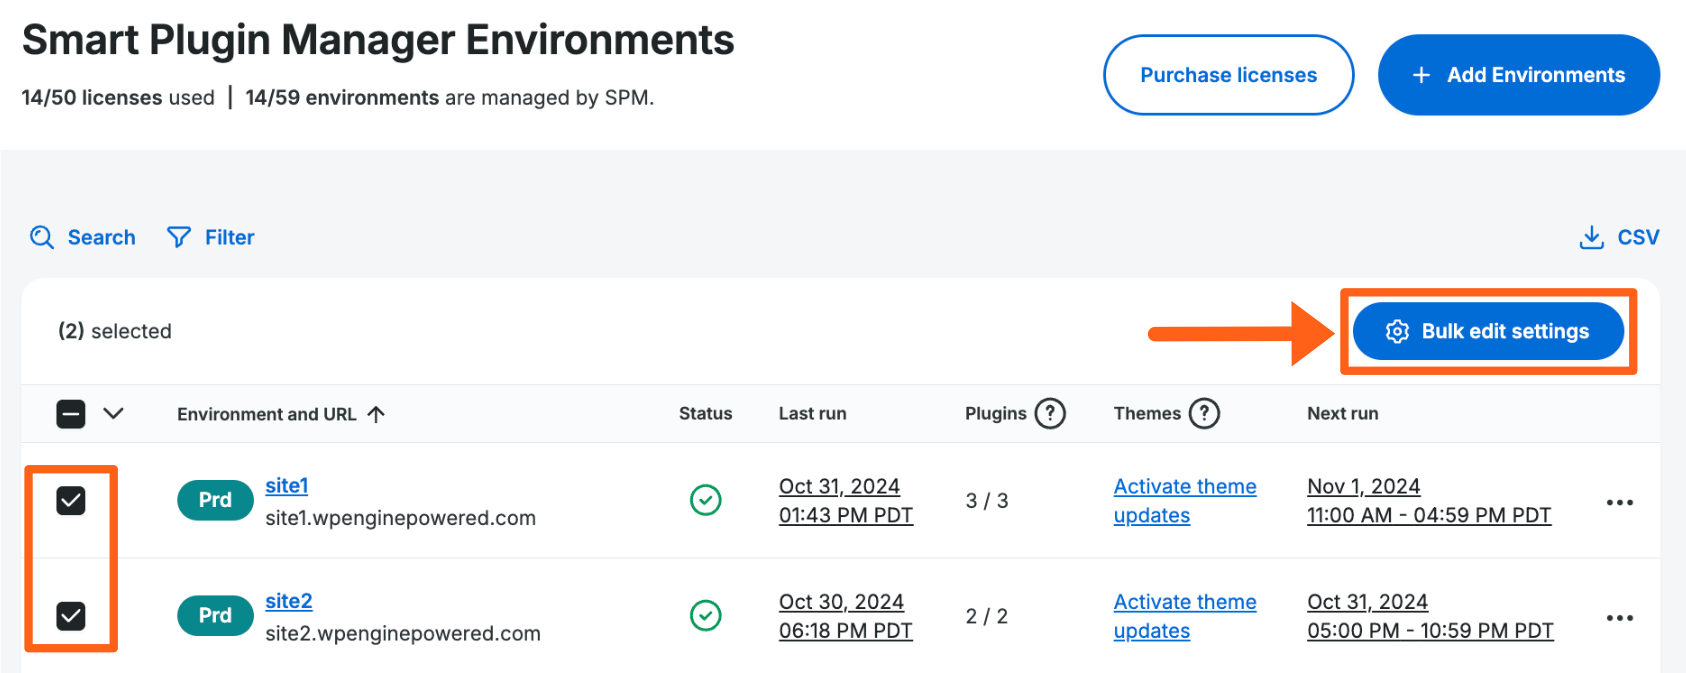
Task: Open the site2 environment link
Action: pyautogui.click(x=289, y=602)
